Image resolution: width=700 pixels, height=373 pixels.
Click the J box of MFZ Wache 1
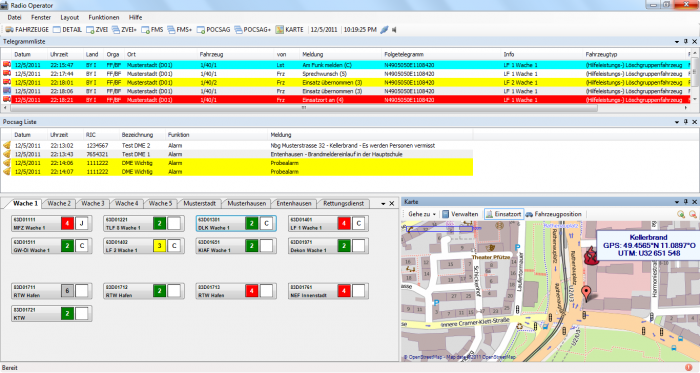point(82,223)
